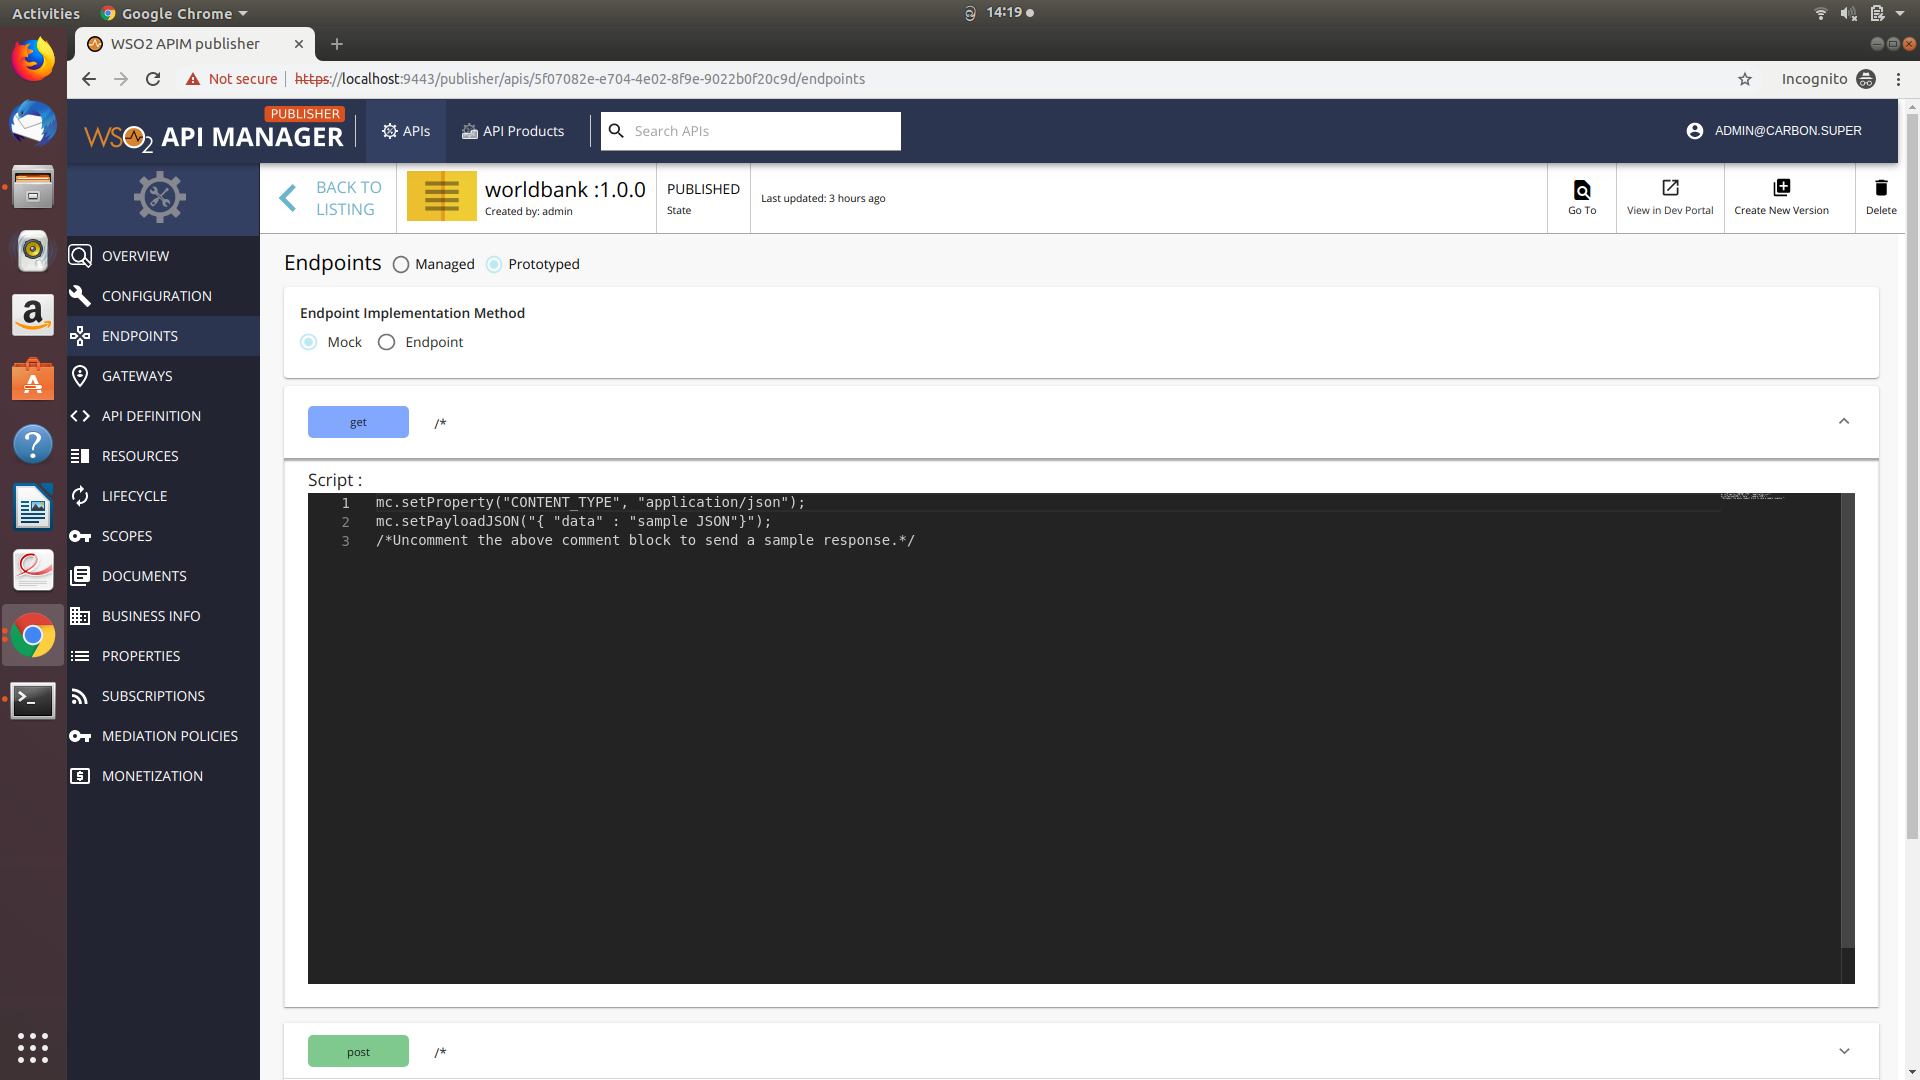The height and width of the screenshot is (1080, 1920).
Task: Collapse the get /* resource script
Action: pyautogui.click(x=1845, y=421)
